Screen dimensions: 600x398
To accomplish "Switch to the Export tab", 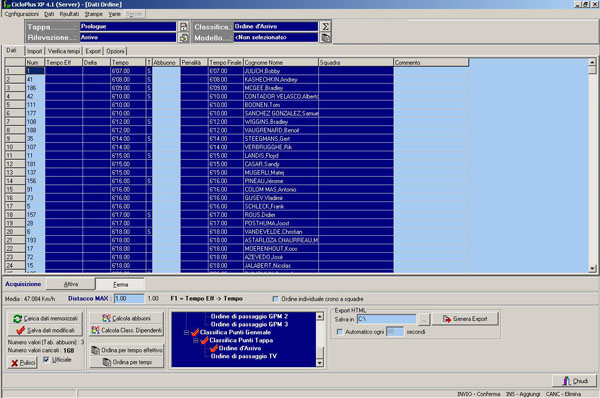I will [93, 51].
